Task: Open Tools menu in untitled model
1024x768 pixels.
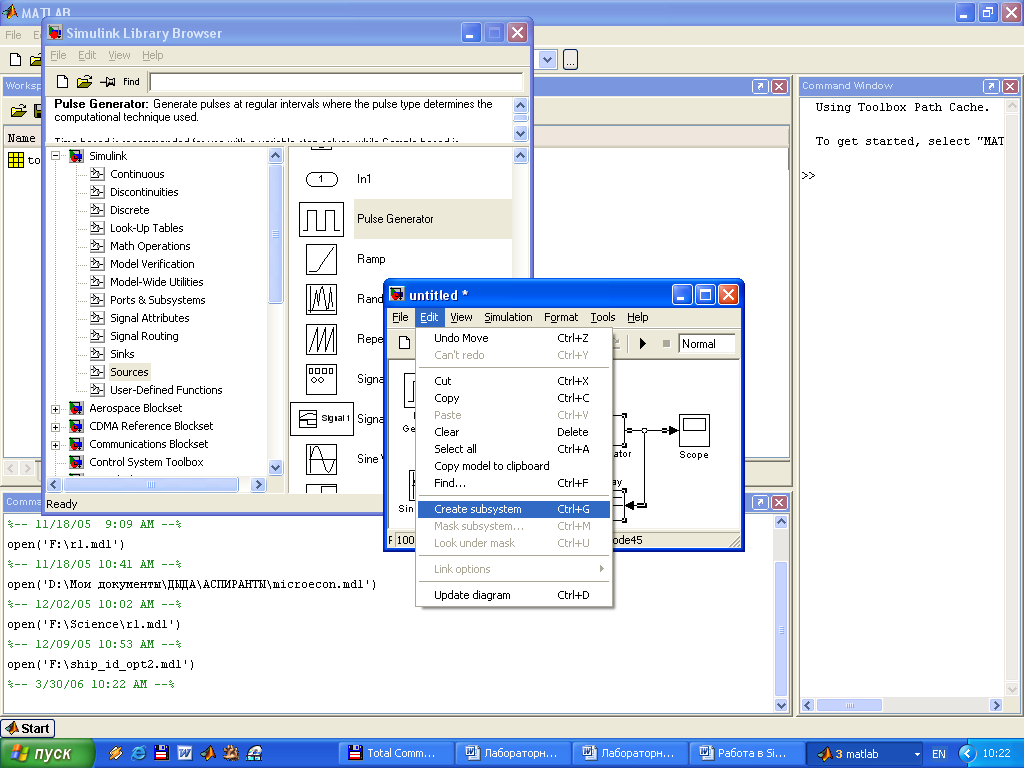Action: pos(603,317)
